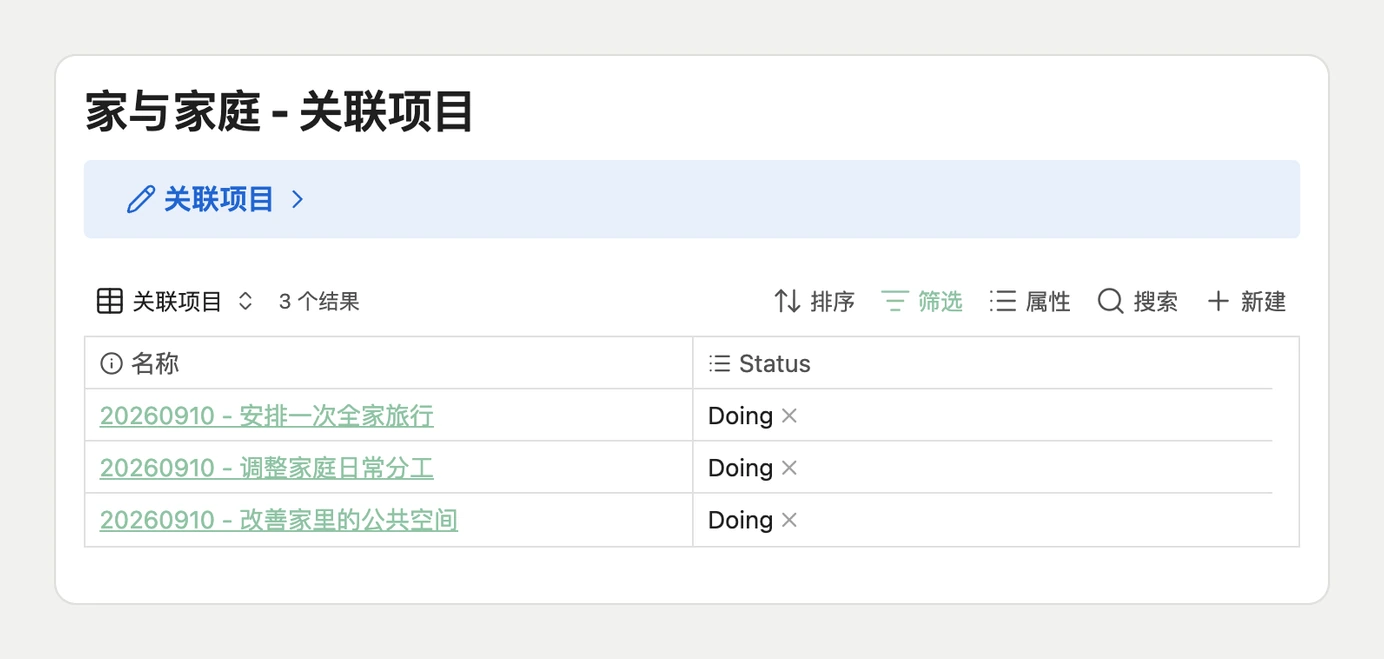This screenshot has height=659, width=1384.
Task: Click the table view icon next to 关联项目
Action: pyautogui.click(x=110, y=301)
